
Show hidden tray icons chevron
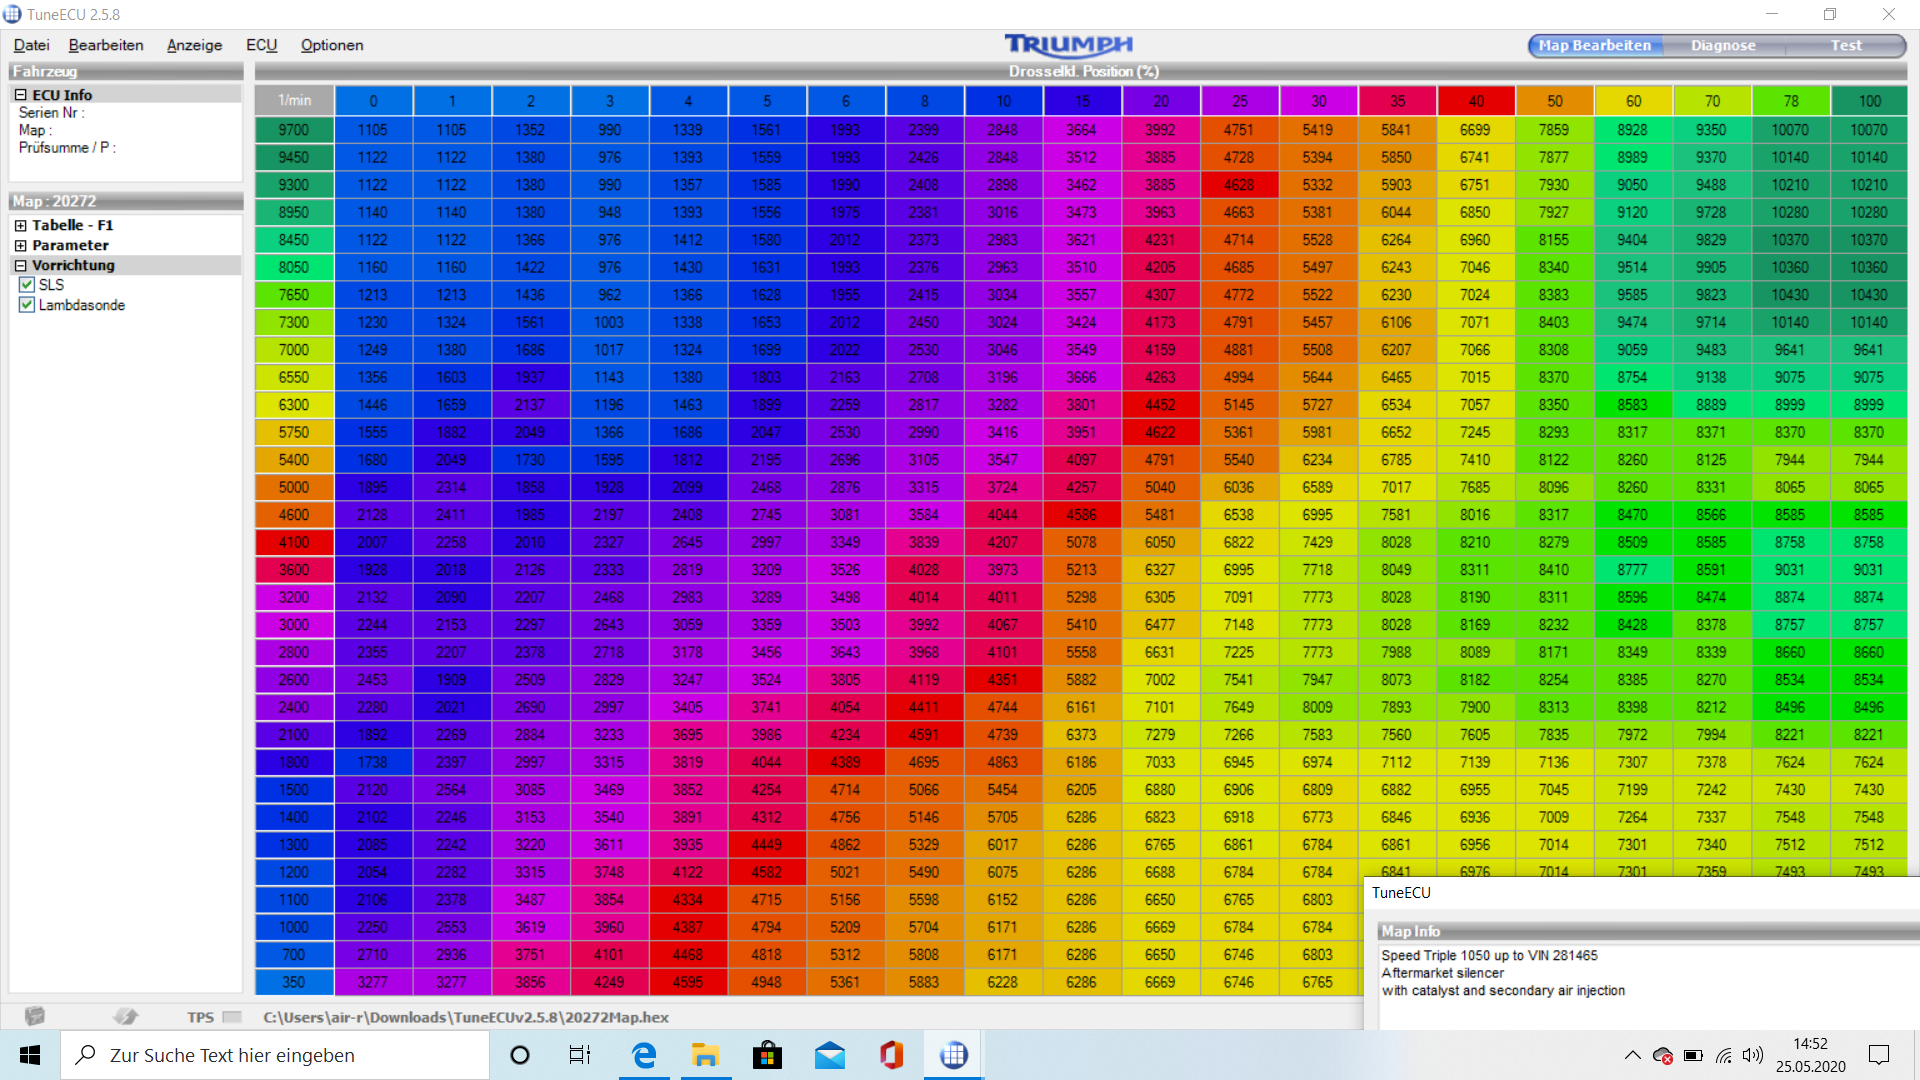coord(1632,1055)
